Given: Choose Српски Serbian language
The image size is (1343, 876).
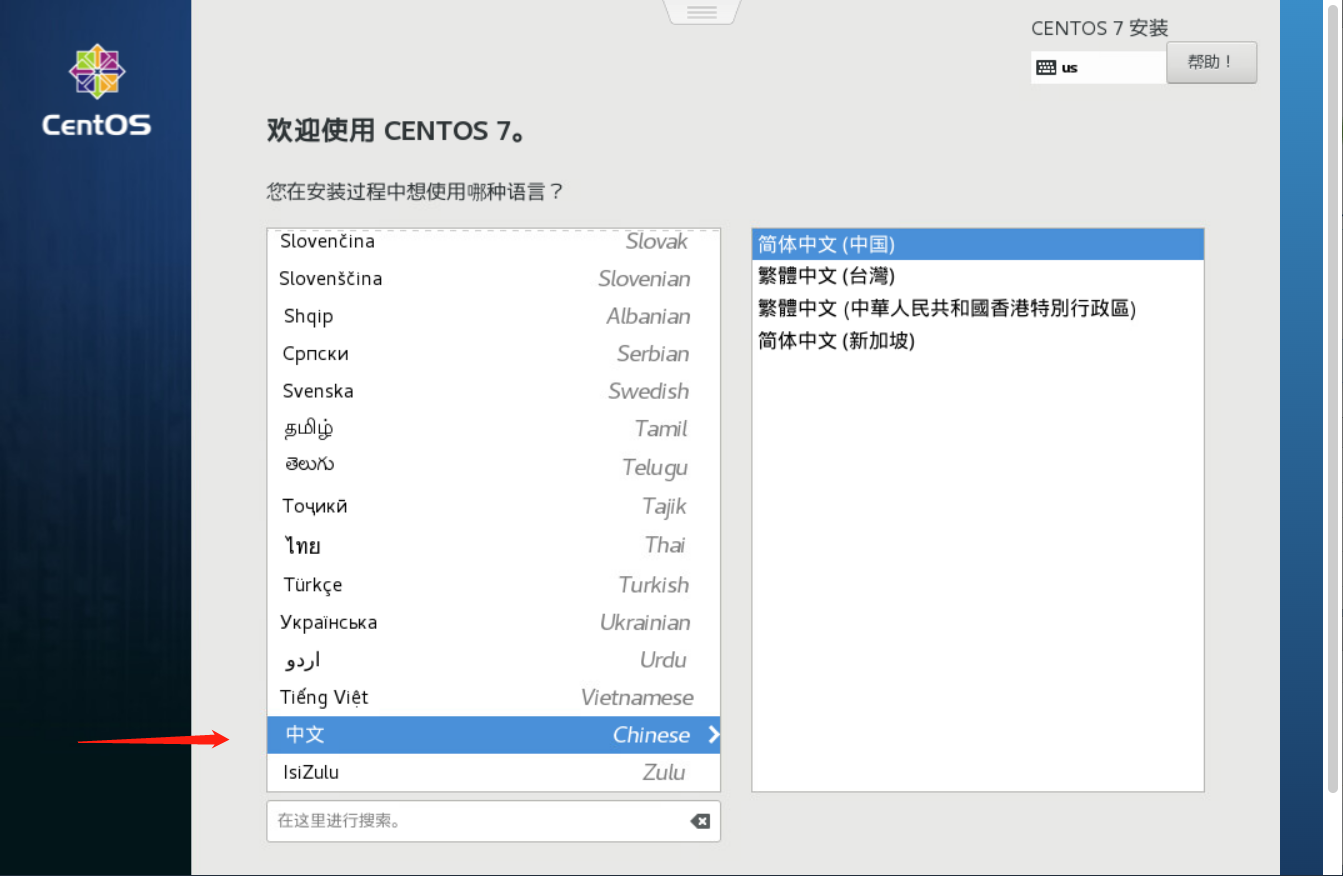Looking at the screenshot, I should coord(493,354).
